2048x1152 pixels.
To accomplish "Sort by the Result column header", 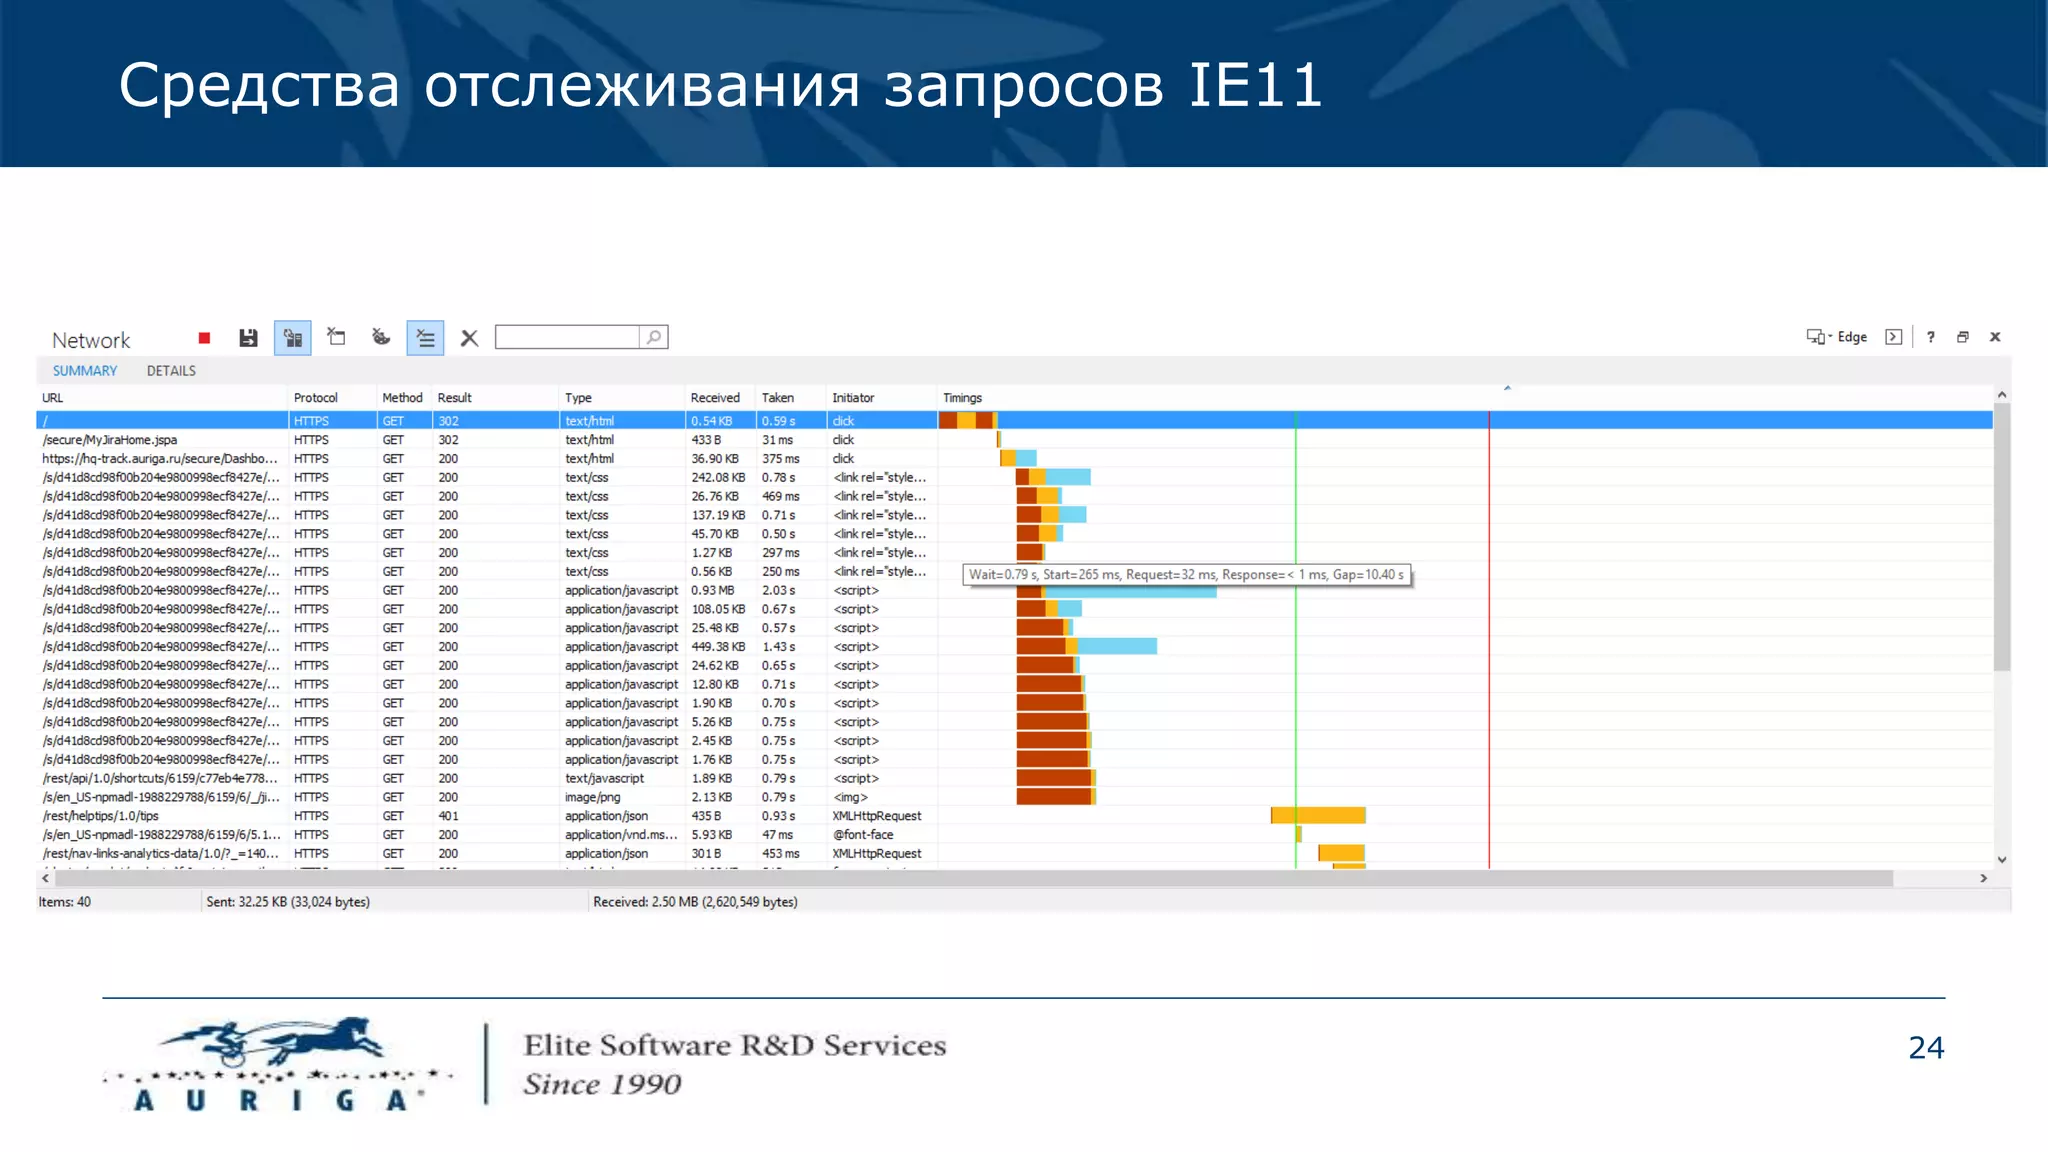I will coord(495,398).
